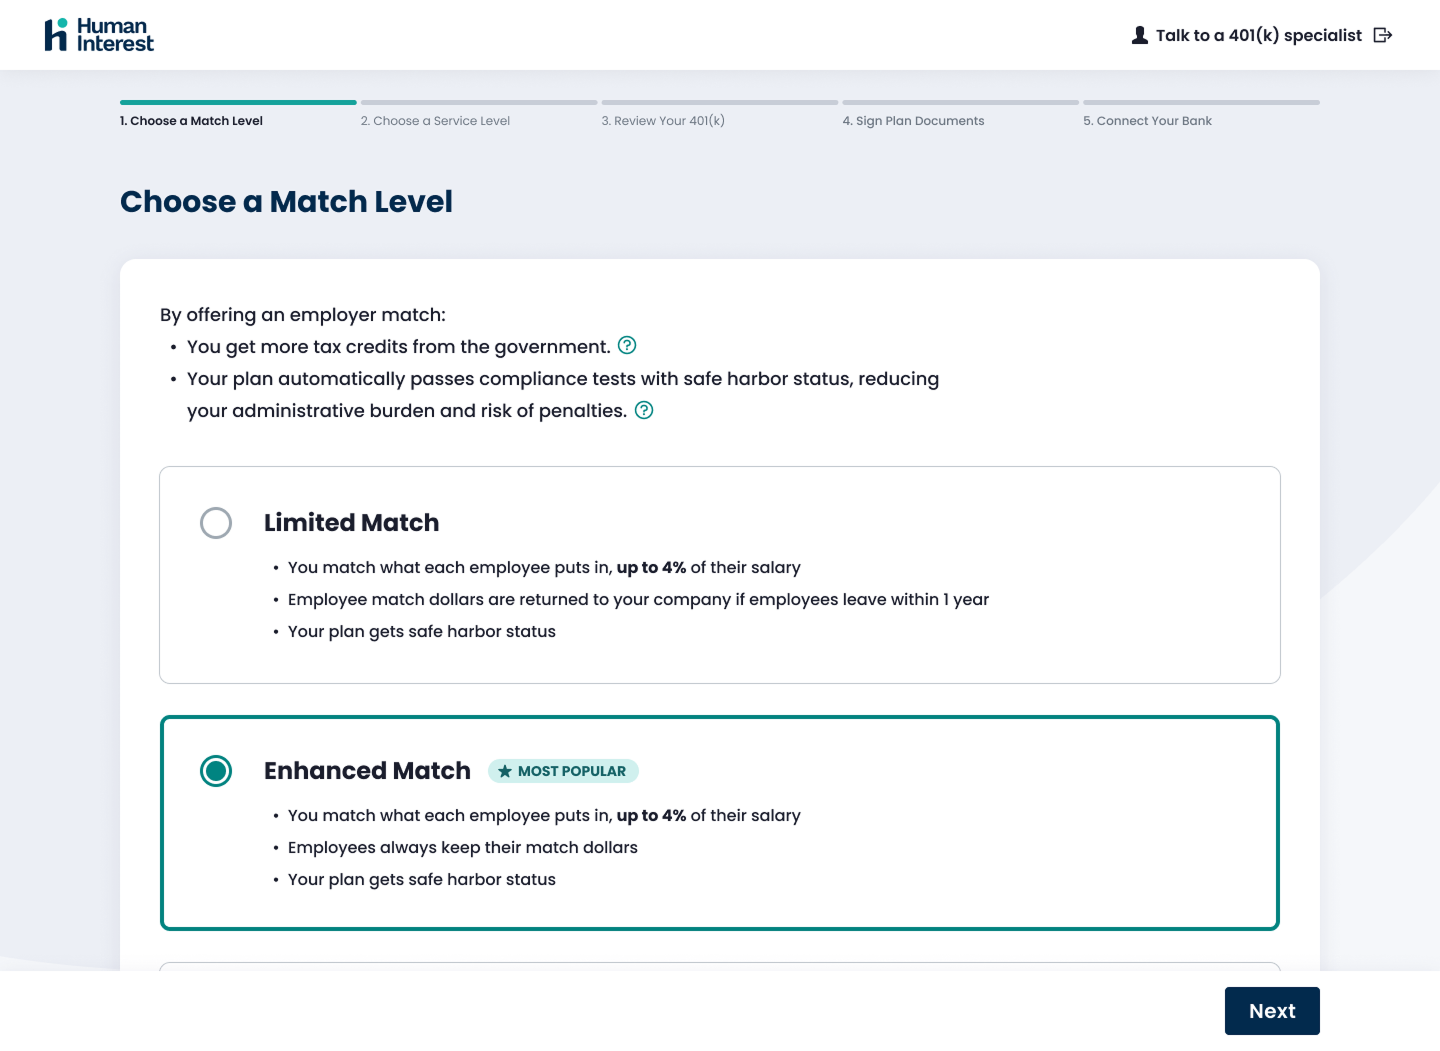1440x1051 pixels.
Task: Click the person icon beside specialist link
Action: point(1139,35)
